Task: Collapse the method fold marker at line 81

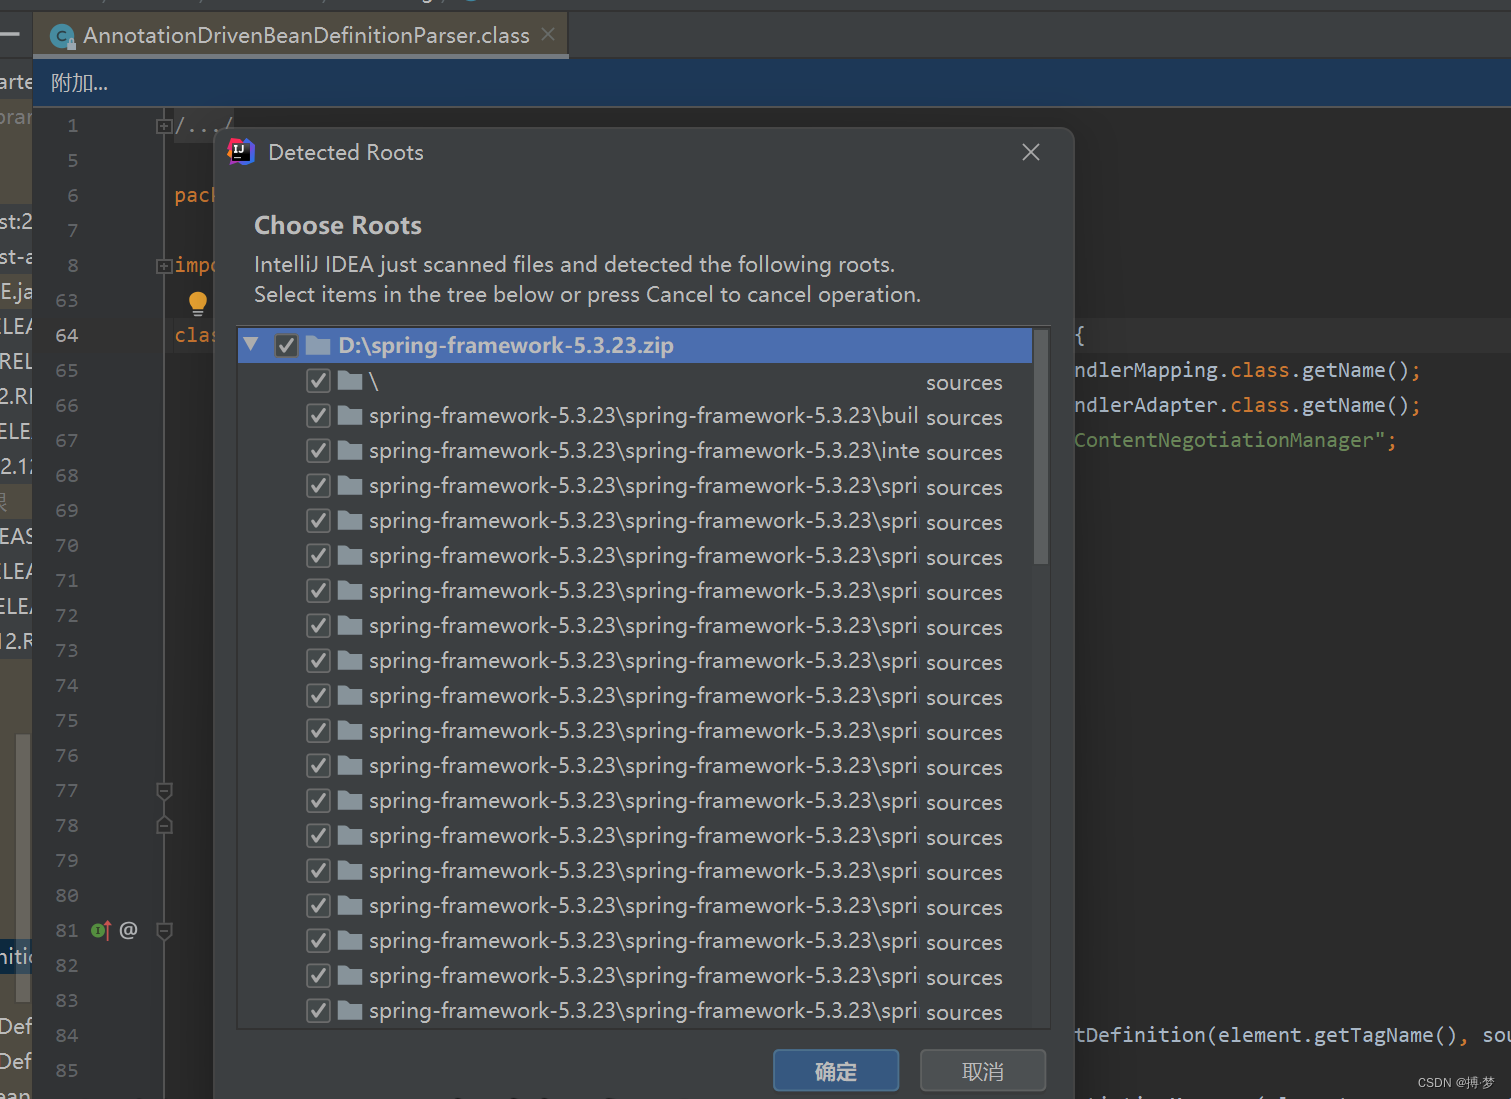Action: [x=165, y=931]
